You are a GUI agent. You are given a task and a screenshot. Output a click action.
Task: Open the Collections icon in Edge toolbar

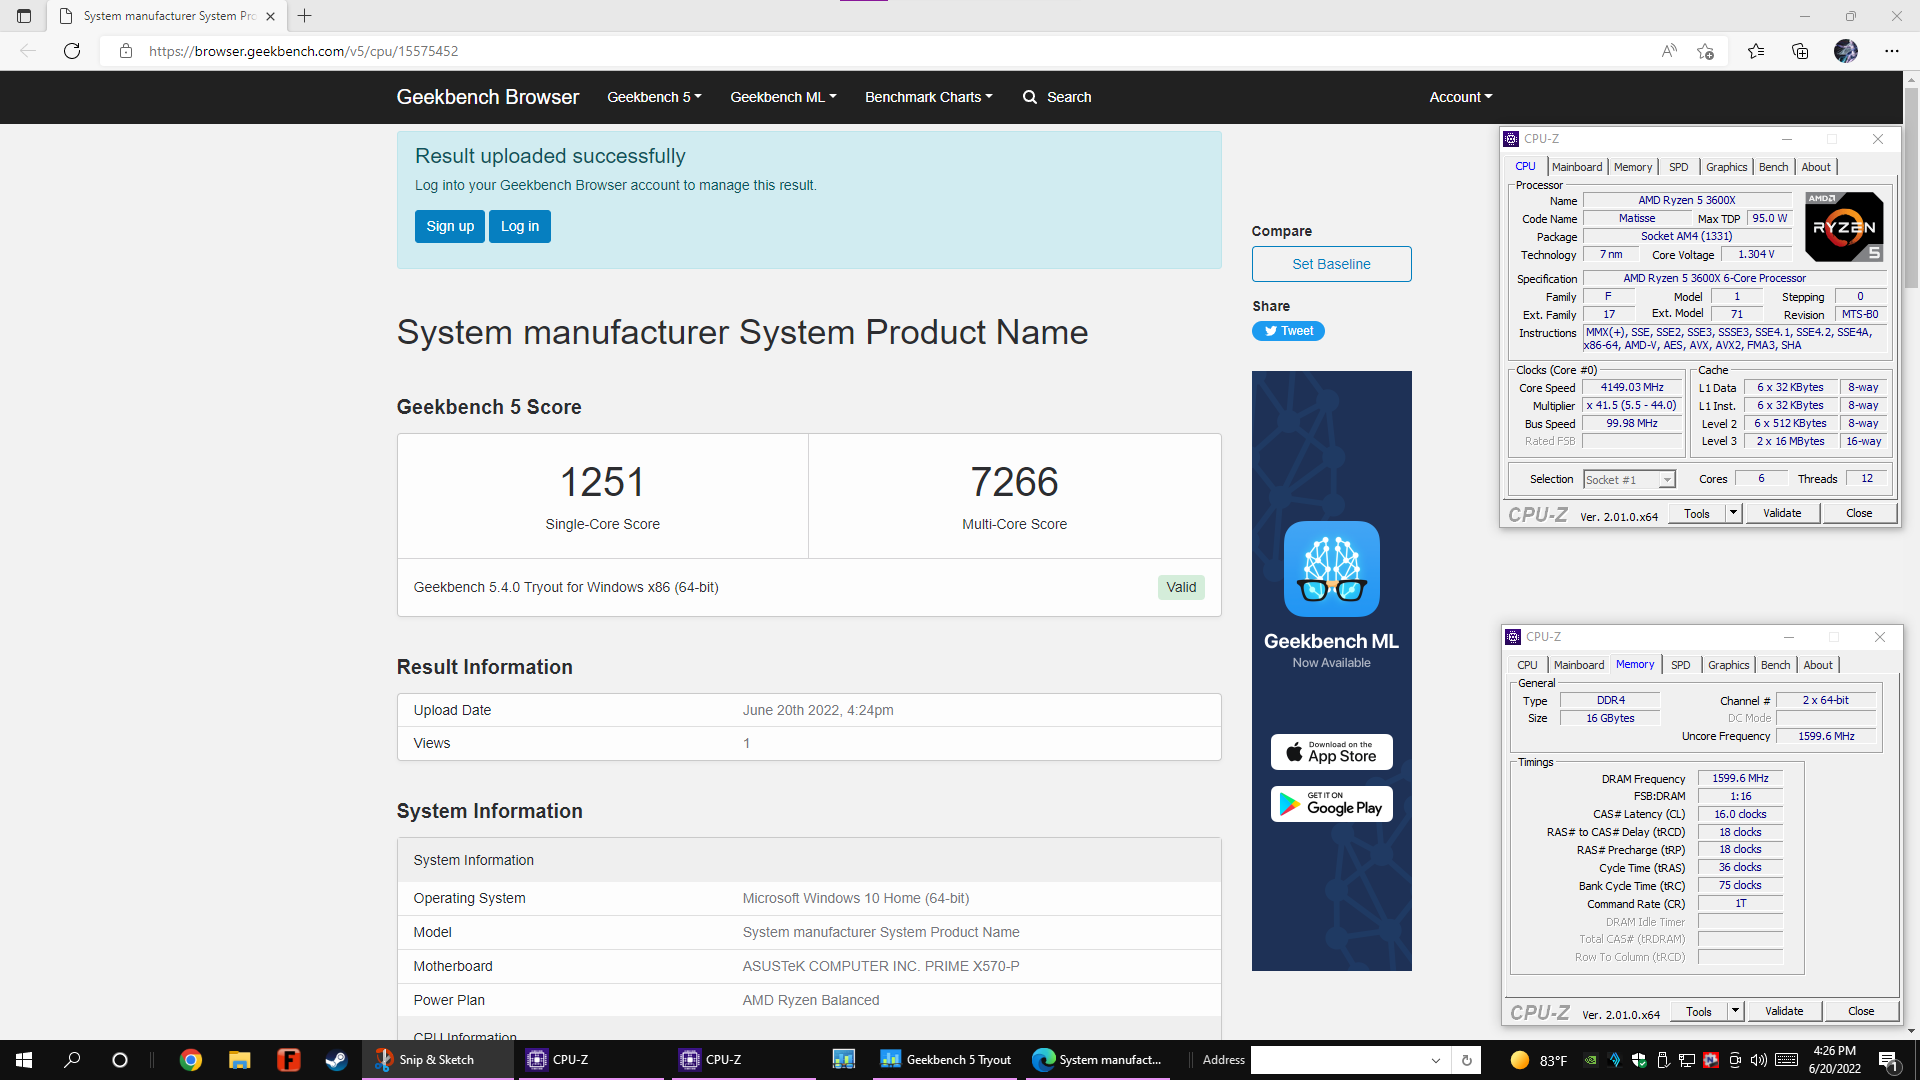(x=1800, y=51)
